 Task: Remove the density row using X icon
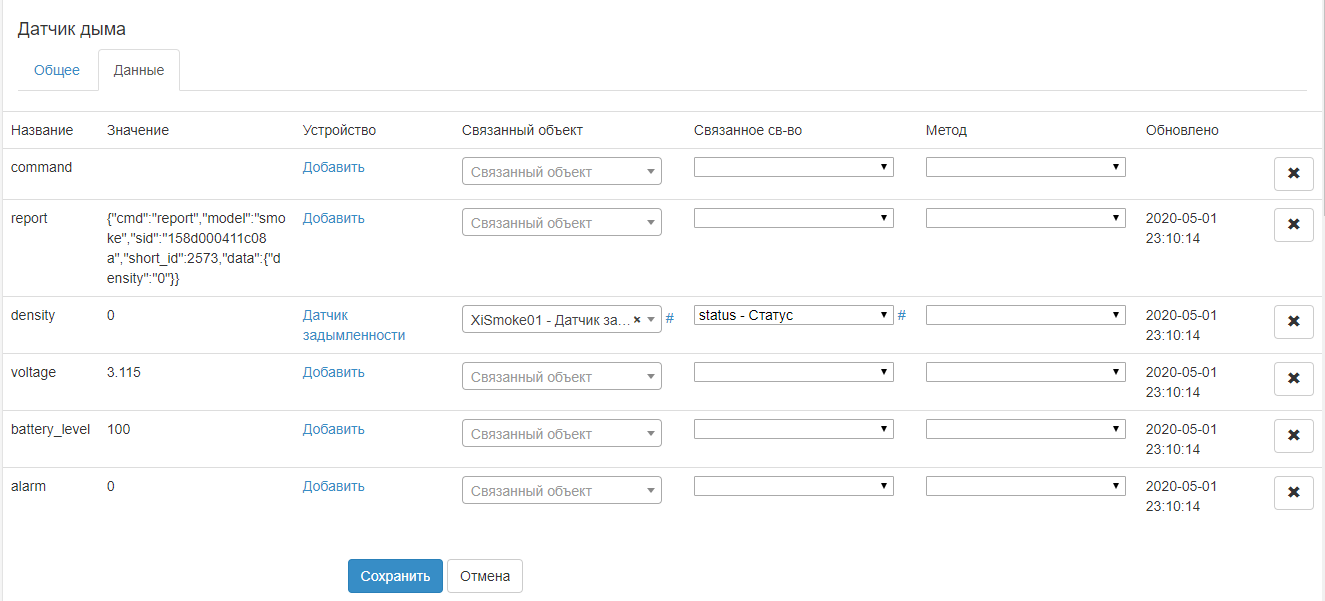1293,321
